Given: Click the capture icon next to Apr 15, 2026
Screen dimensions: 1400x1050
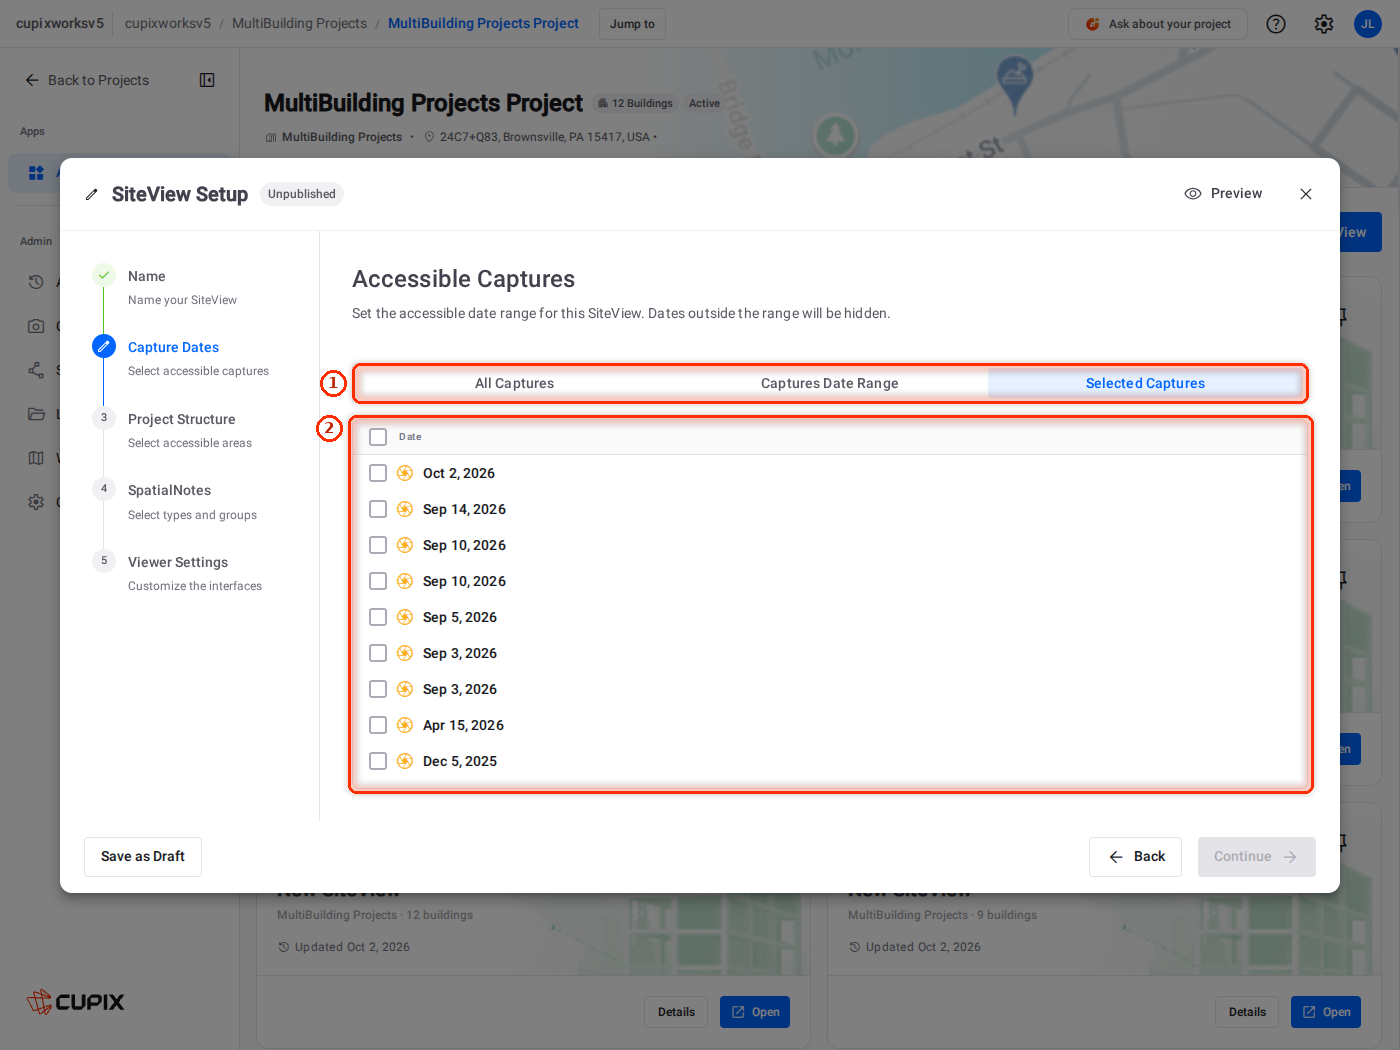Looking at the screenshot, I should click(405, 725).
